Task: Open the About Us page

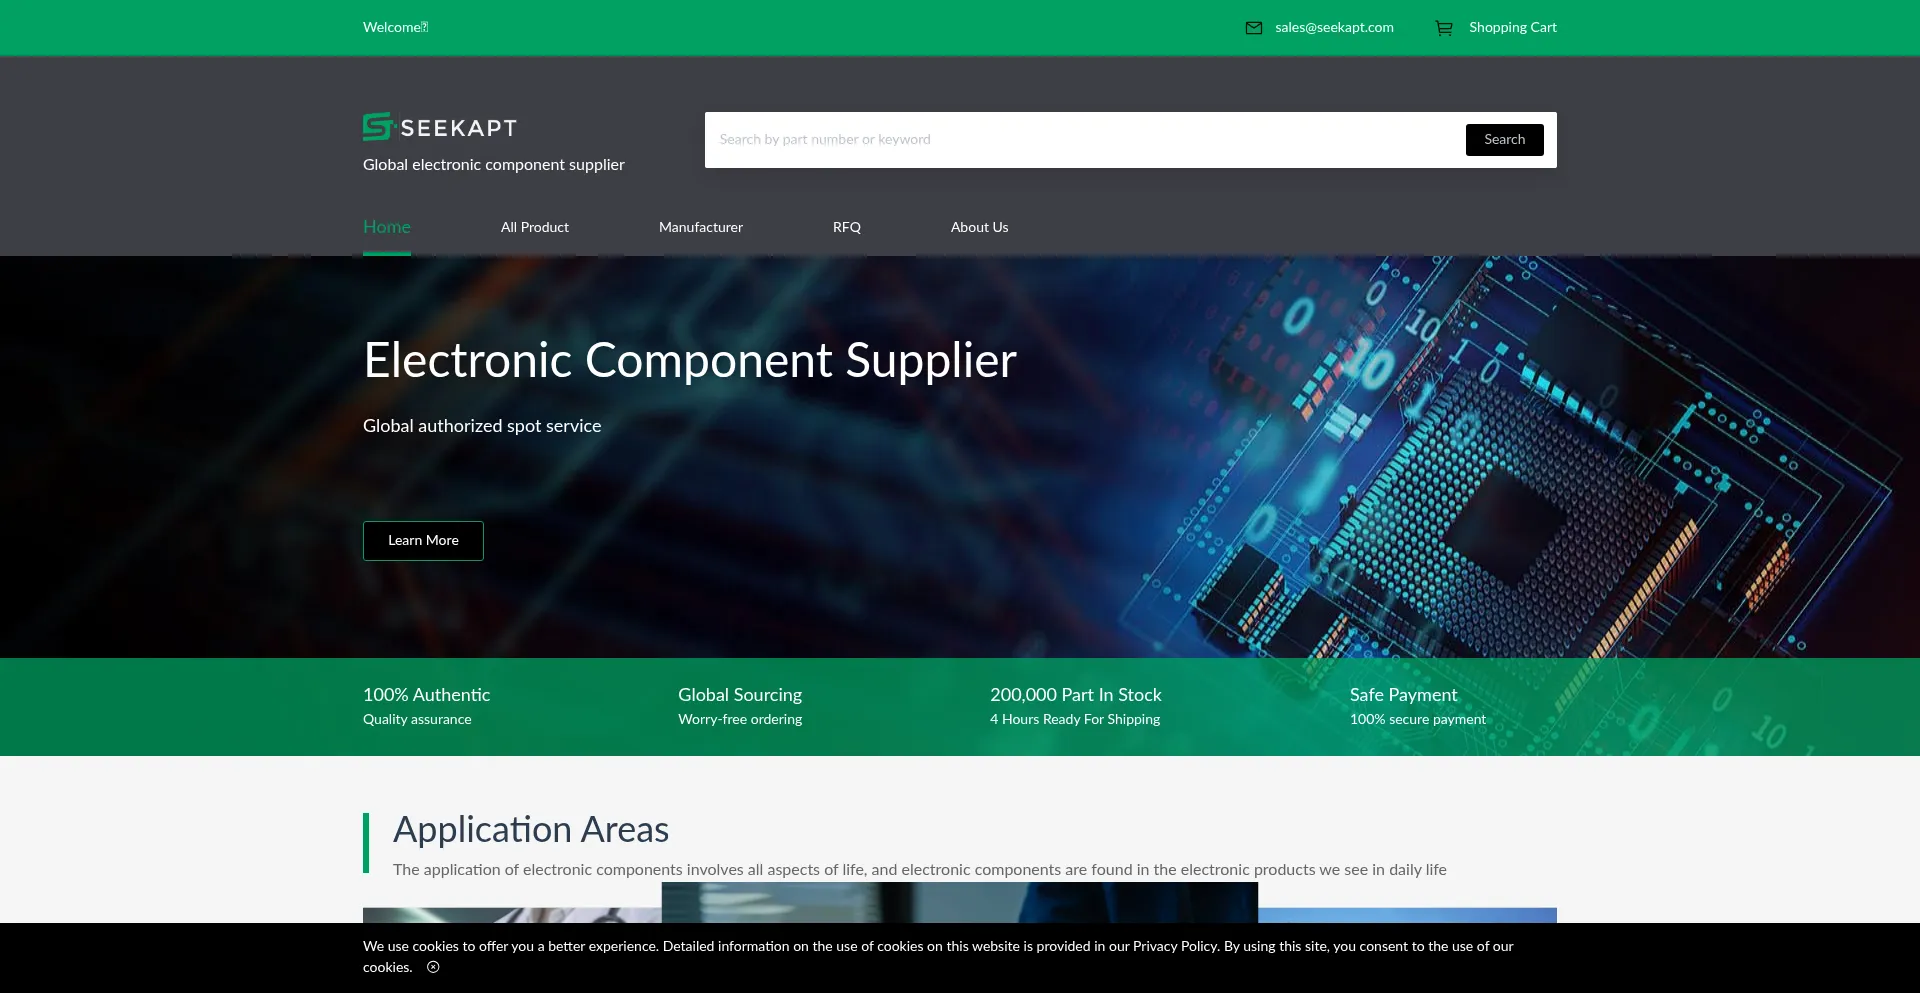Action: pyautogui.click(x=979, y=227)
